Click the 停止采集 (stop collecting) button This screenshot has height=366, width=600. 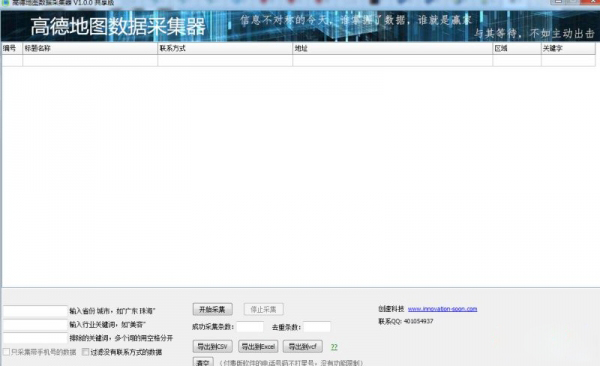click(x=263, y=309)
